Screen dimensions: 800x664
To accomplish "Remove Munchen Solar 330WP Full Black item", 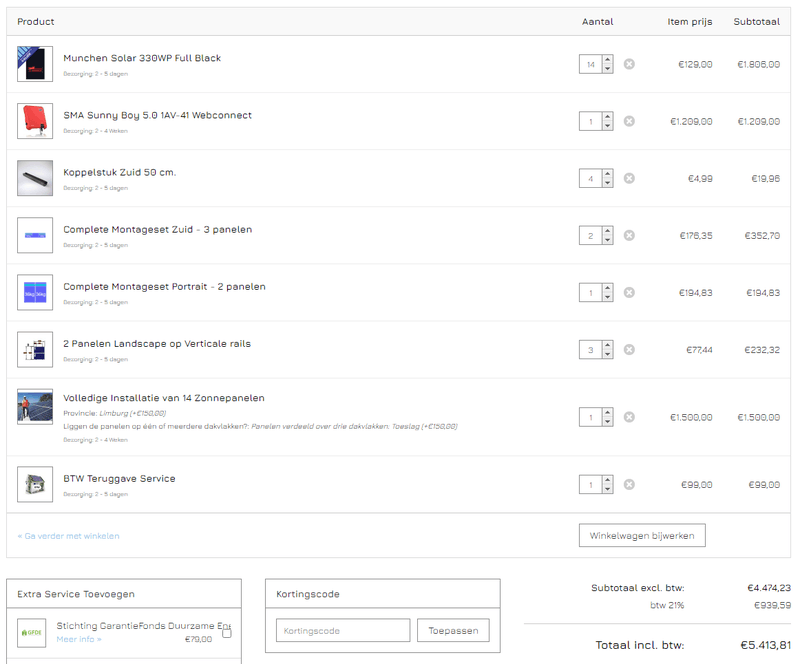I will pyautogui.click(x=629, y=64).
